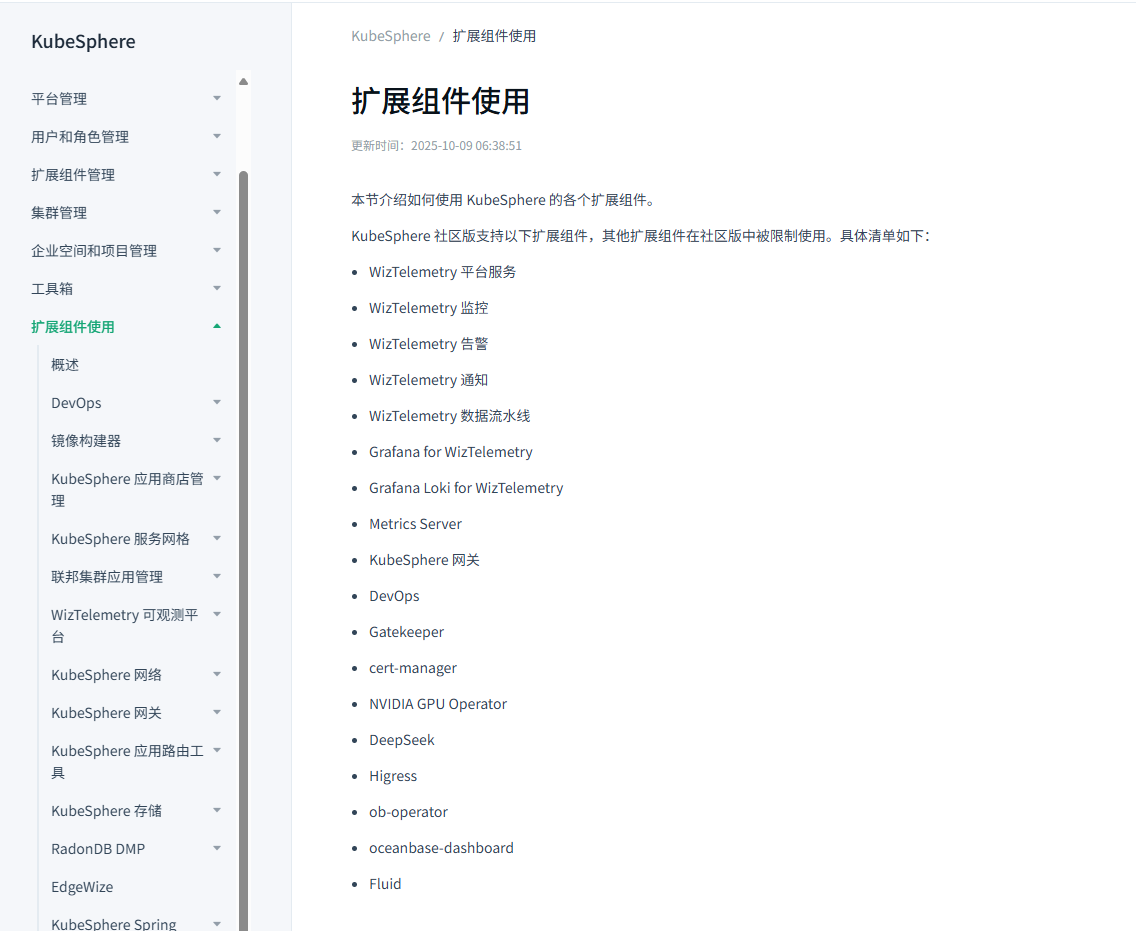The height and width of the screenshot is (931, 1136).
Task: Click the sidebar scrollbar up arrow
Action: click(243, 82)
